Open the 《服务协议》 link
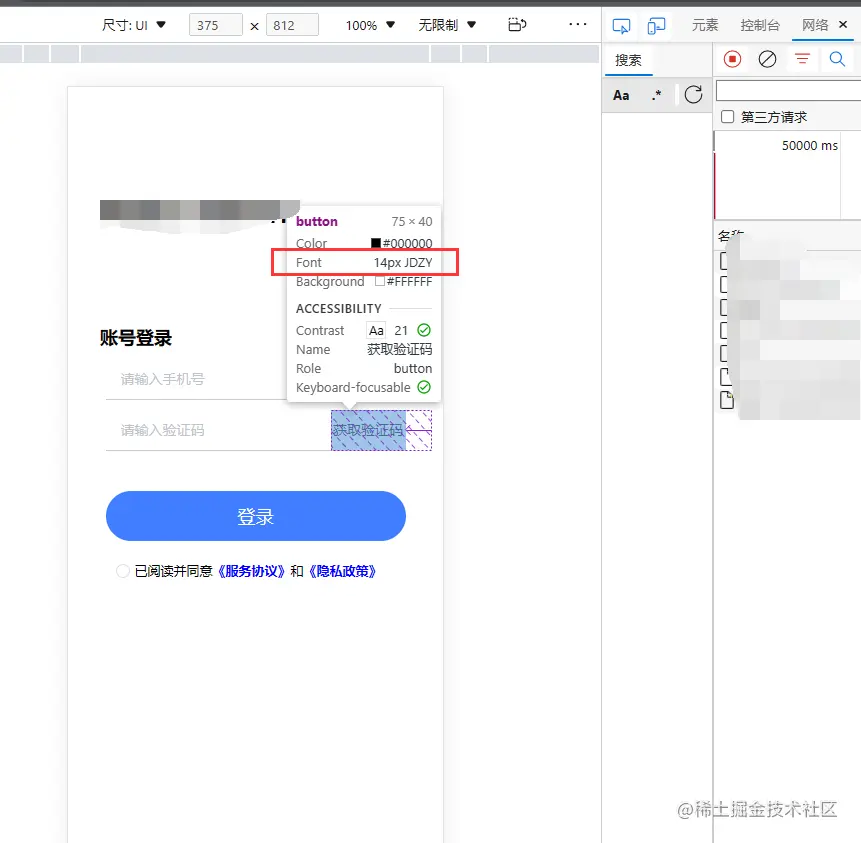The image size is (861, 843). point(251,571)
